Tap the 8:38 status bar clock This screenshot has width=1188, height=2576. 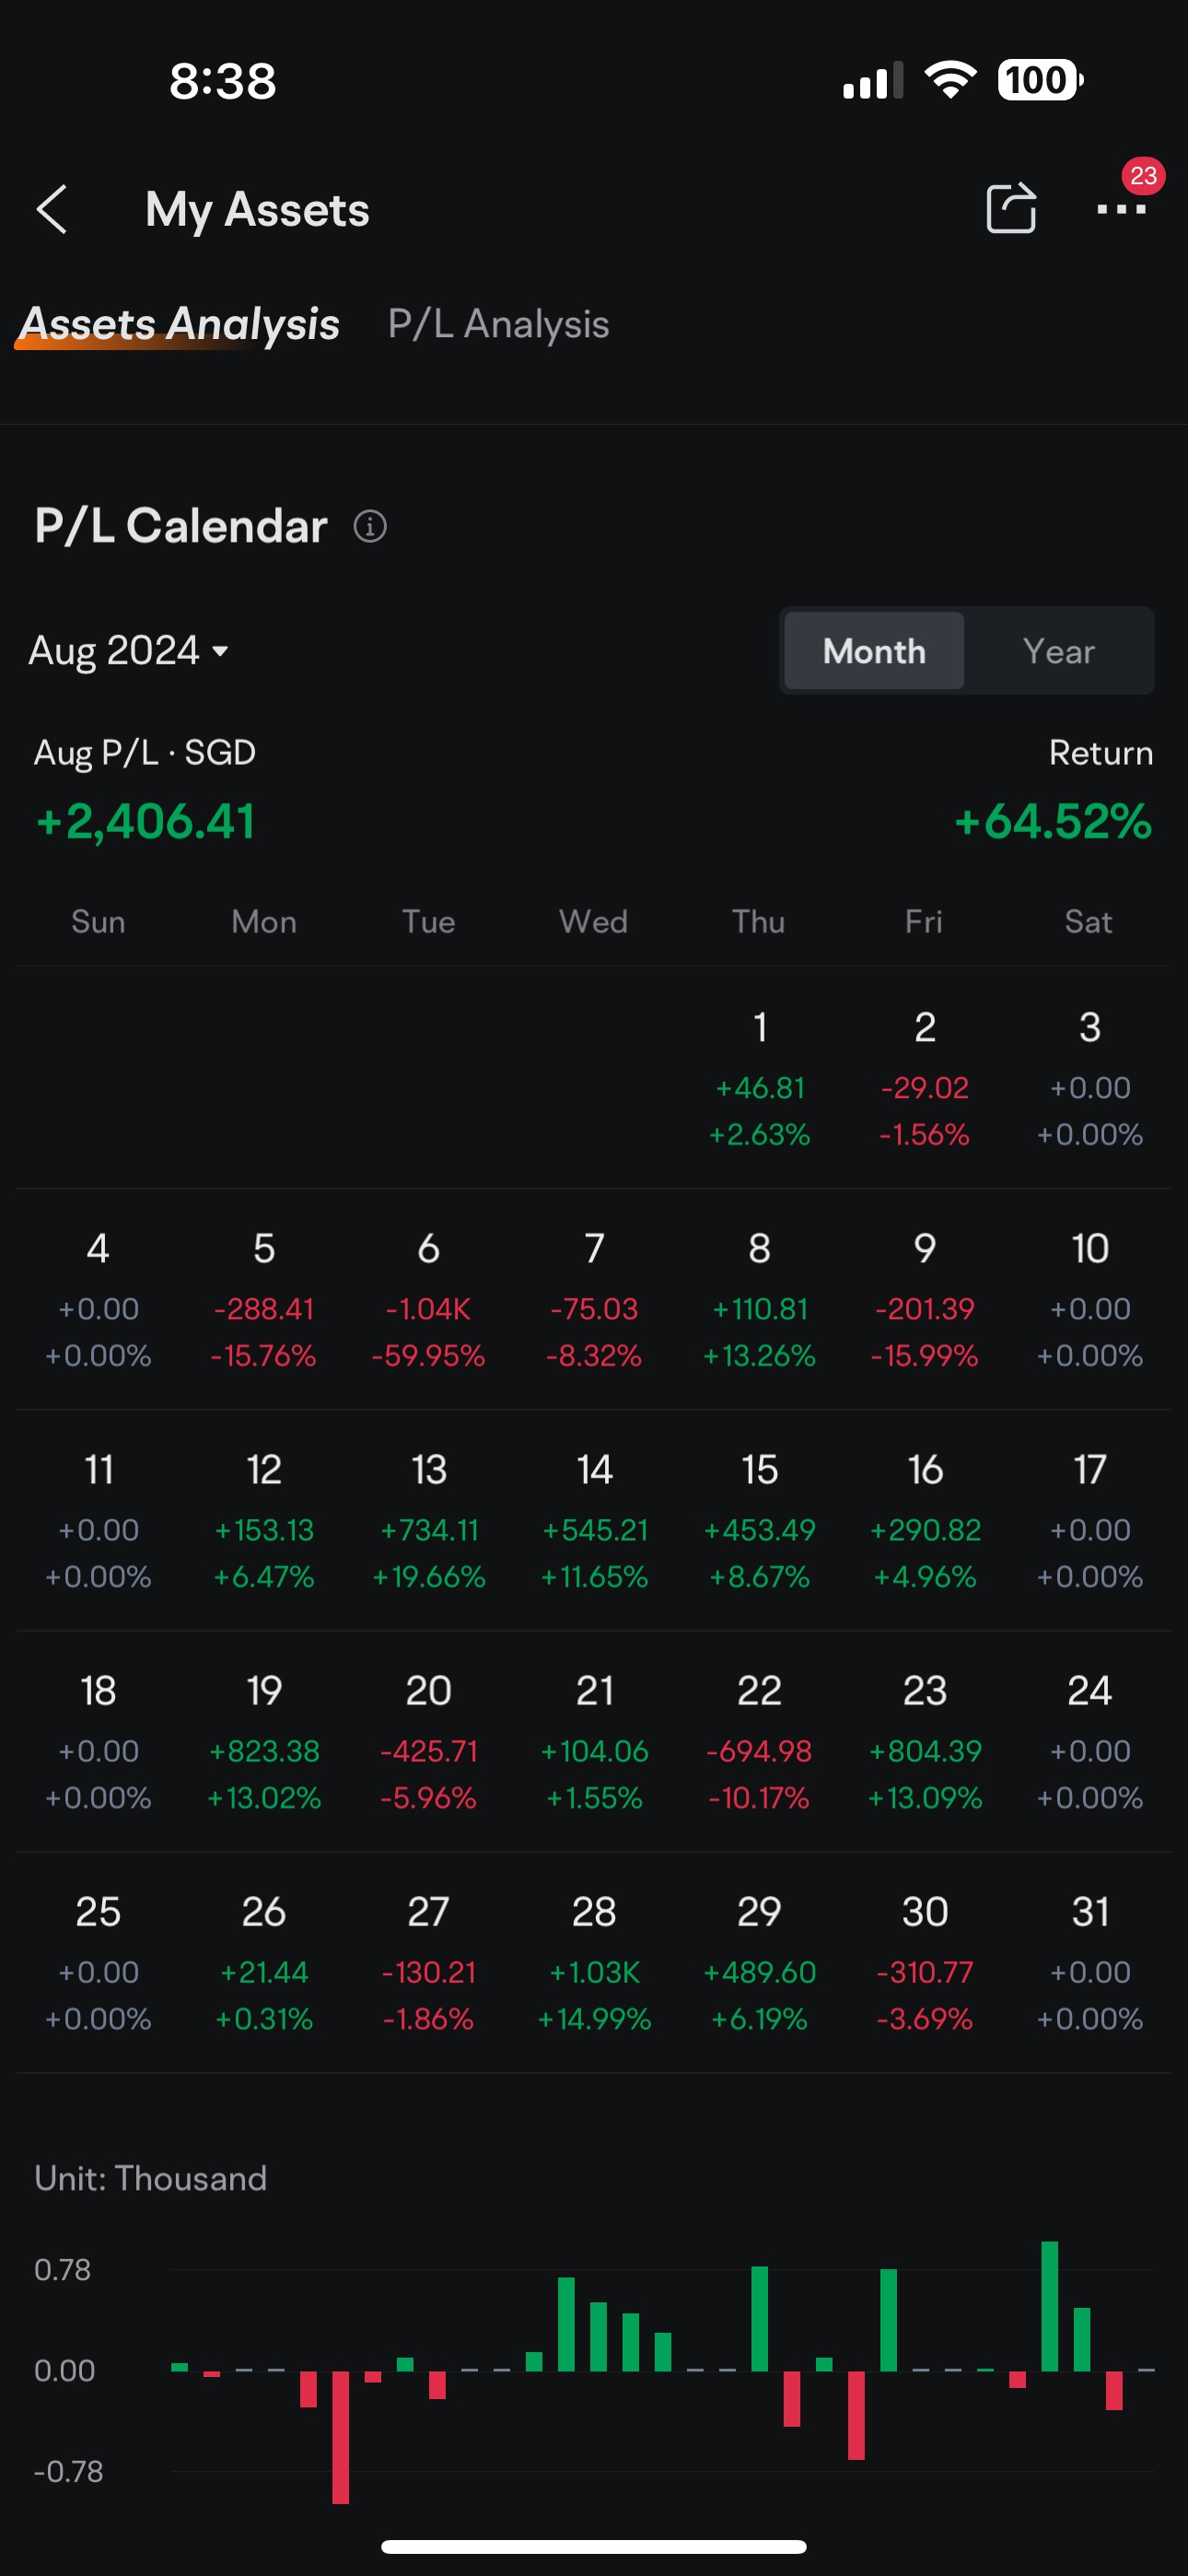(222, 80)
